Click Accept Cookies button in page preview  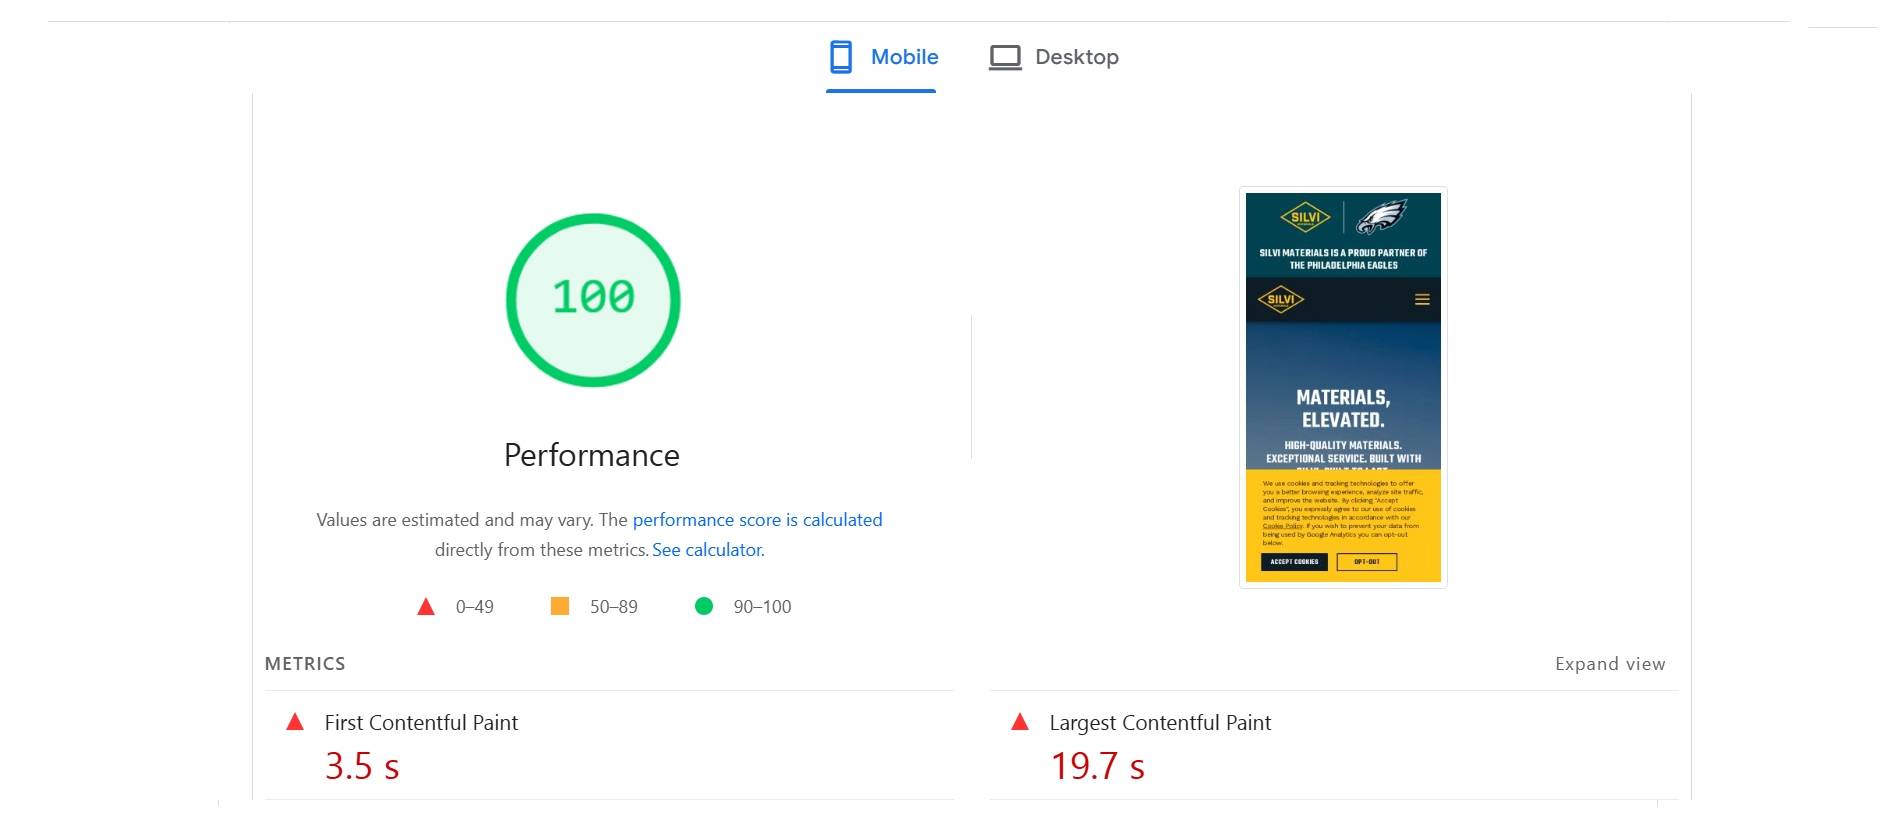[x=1294, y=562]
